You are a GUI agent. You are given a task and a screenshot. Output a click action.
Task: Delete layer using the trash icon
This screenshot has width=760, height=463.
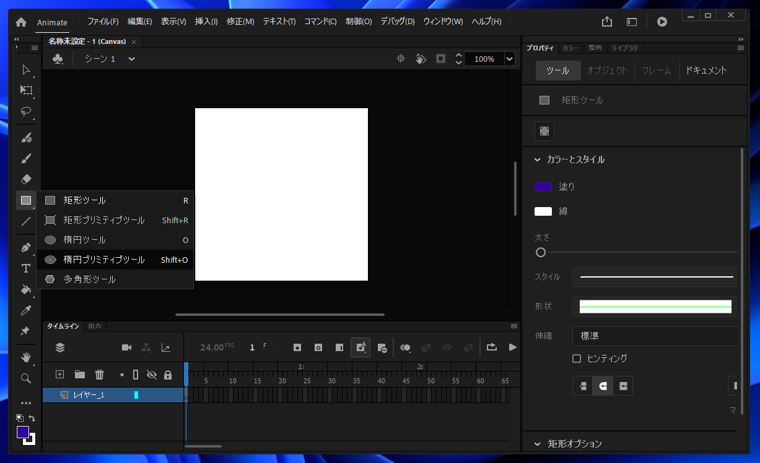click(99, 375)
